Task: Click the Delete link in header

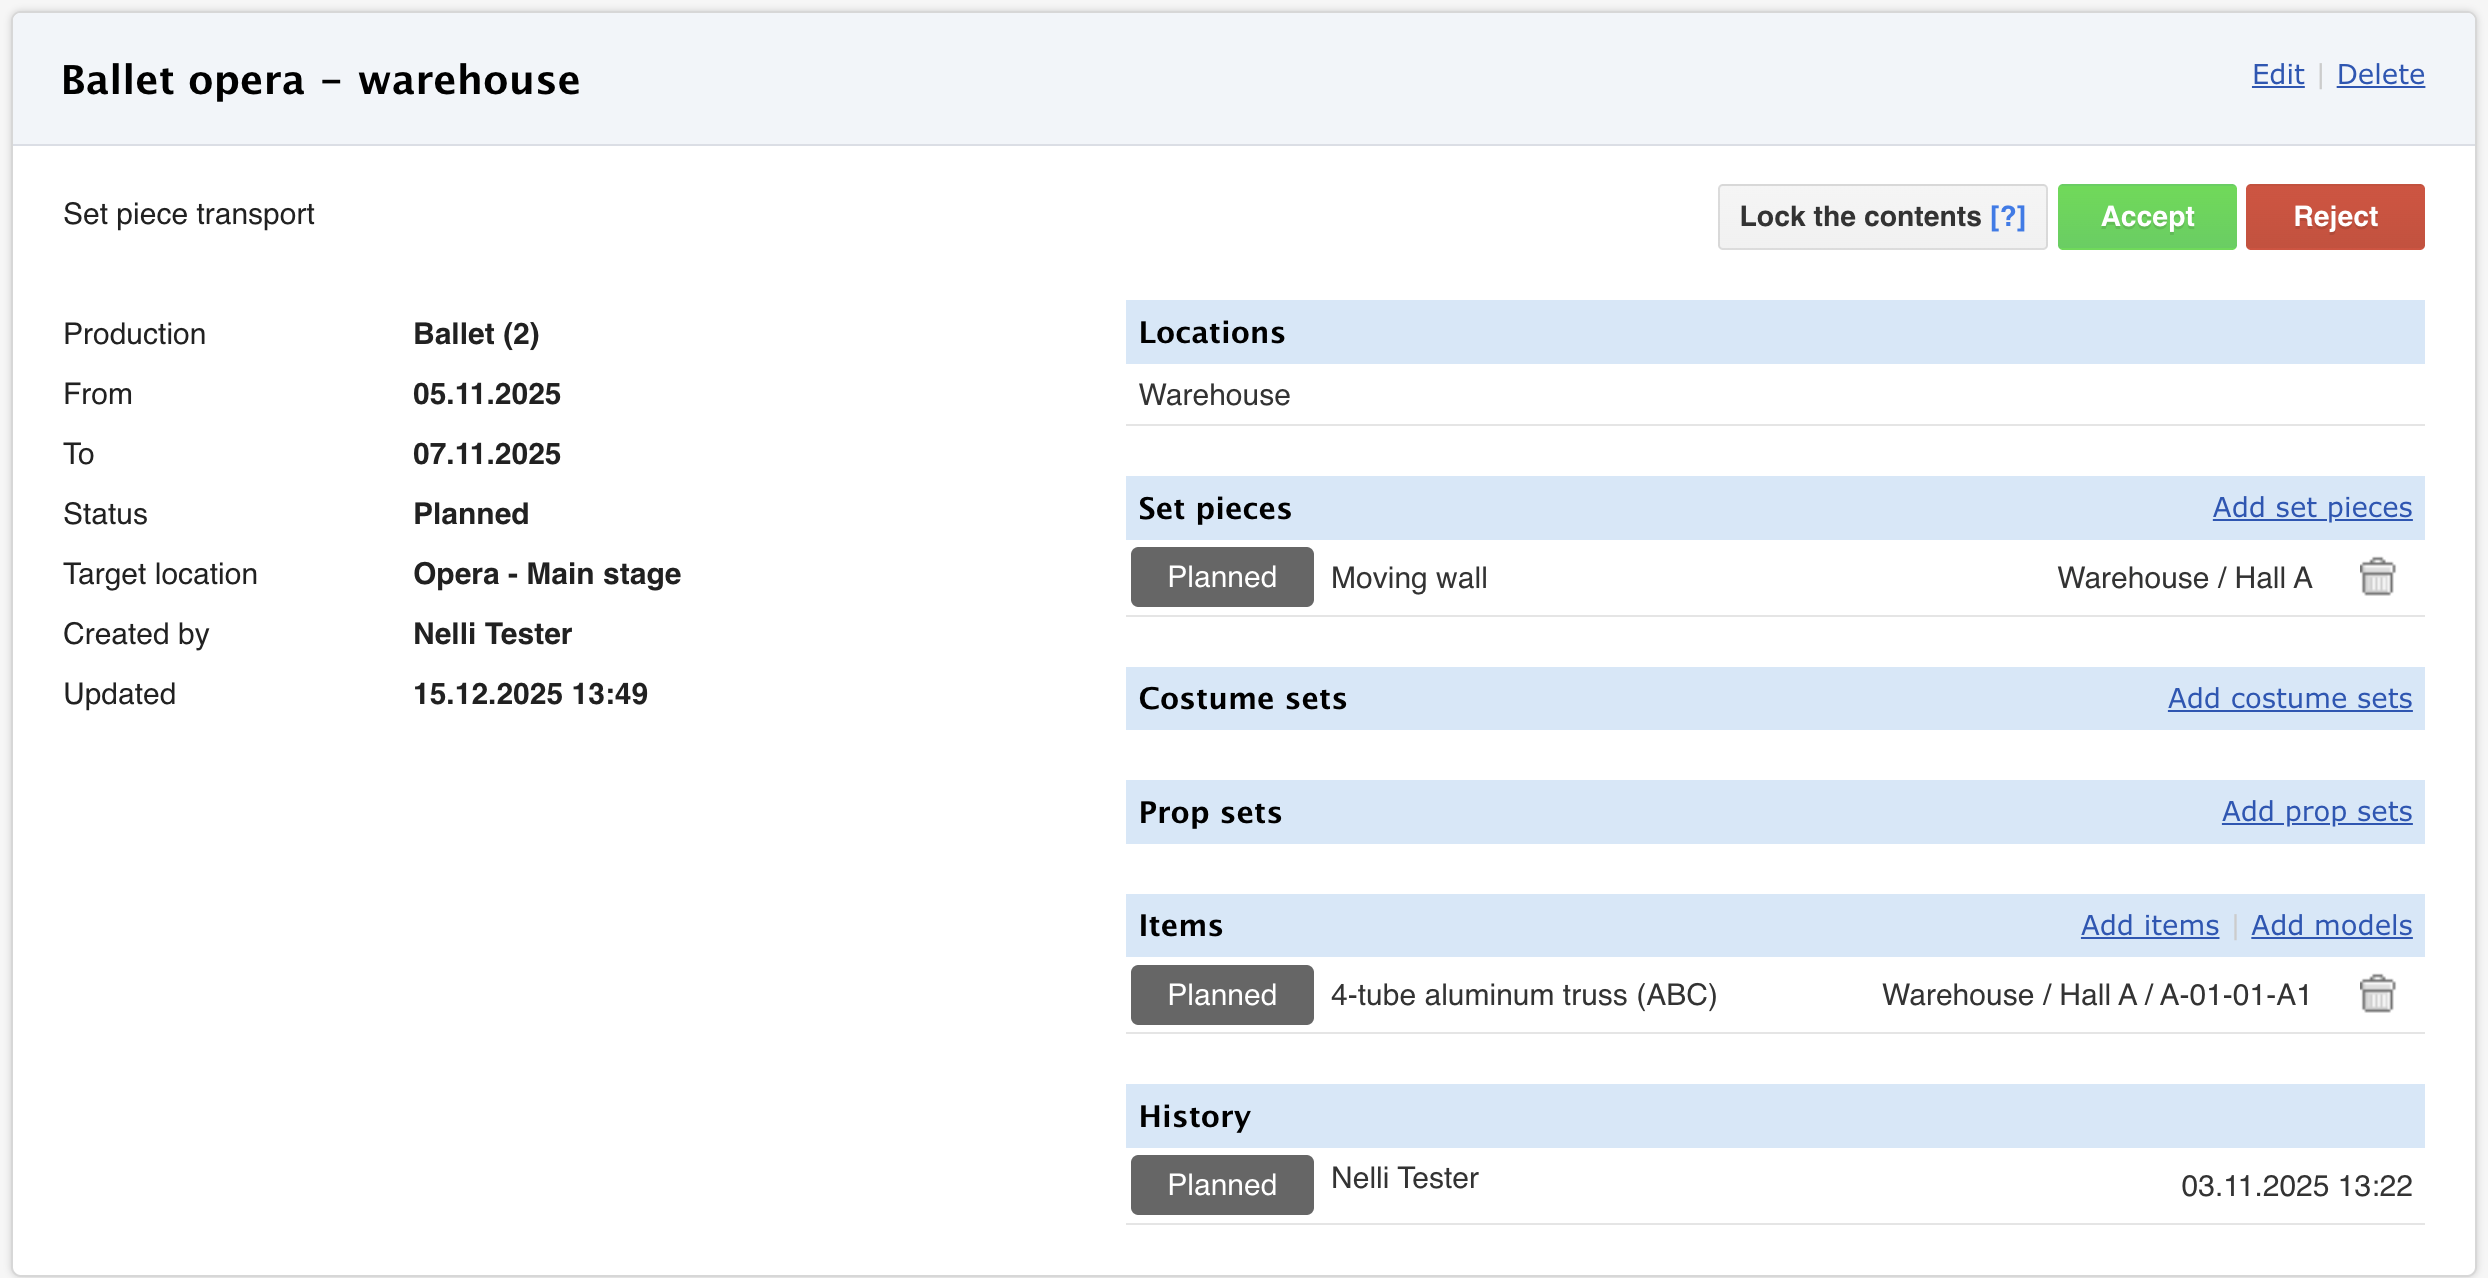Action: click(x=2380, y=74)
